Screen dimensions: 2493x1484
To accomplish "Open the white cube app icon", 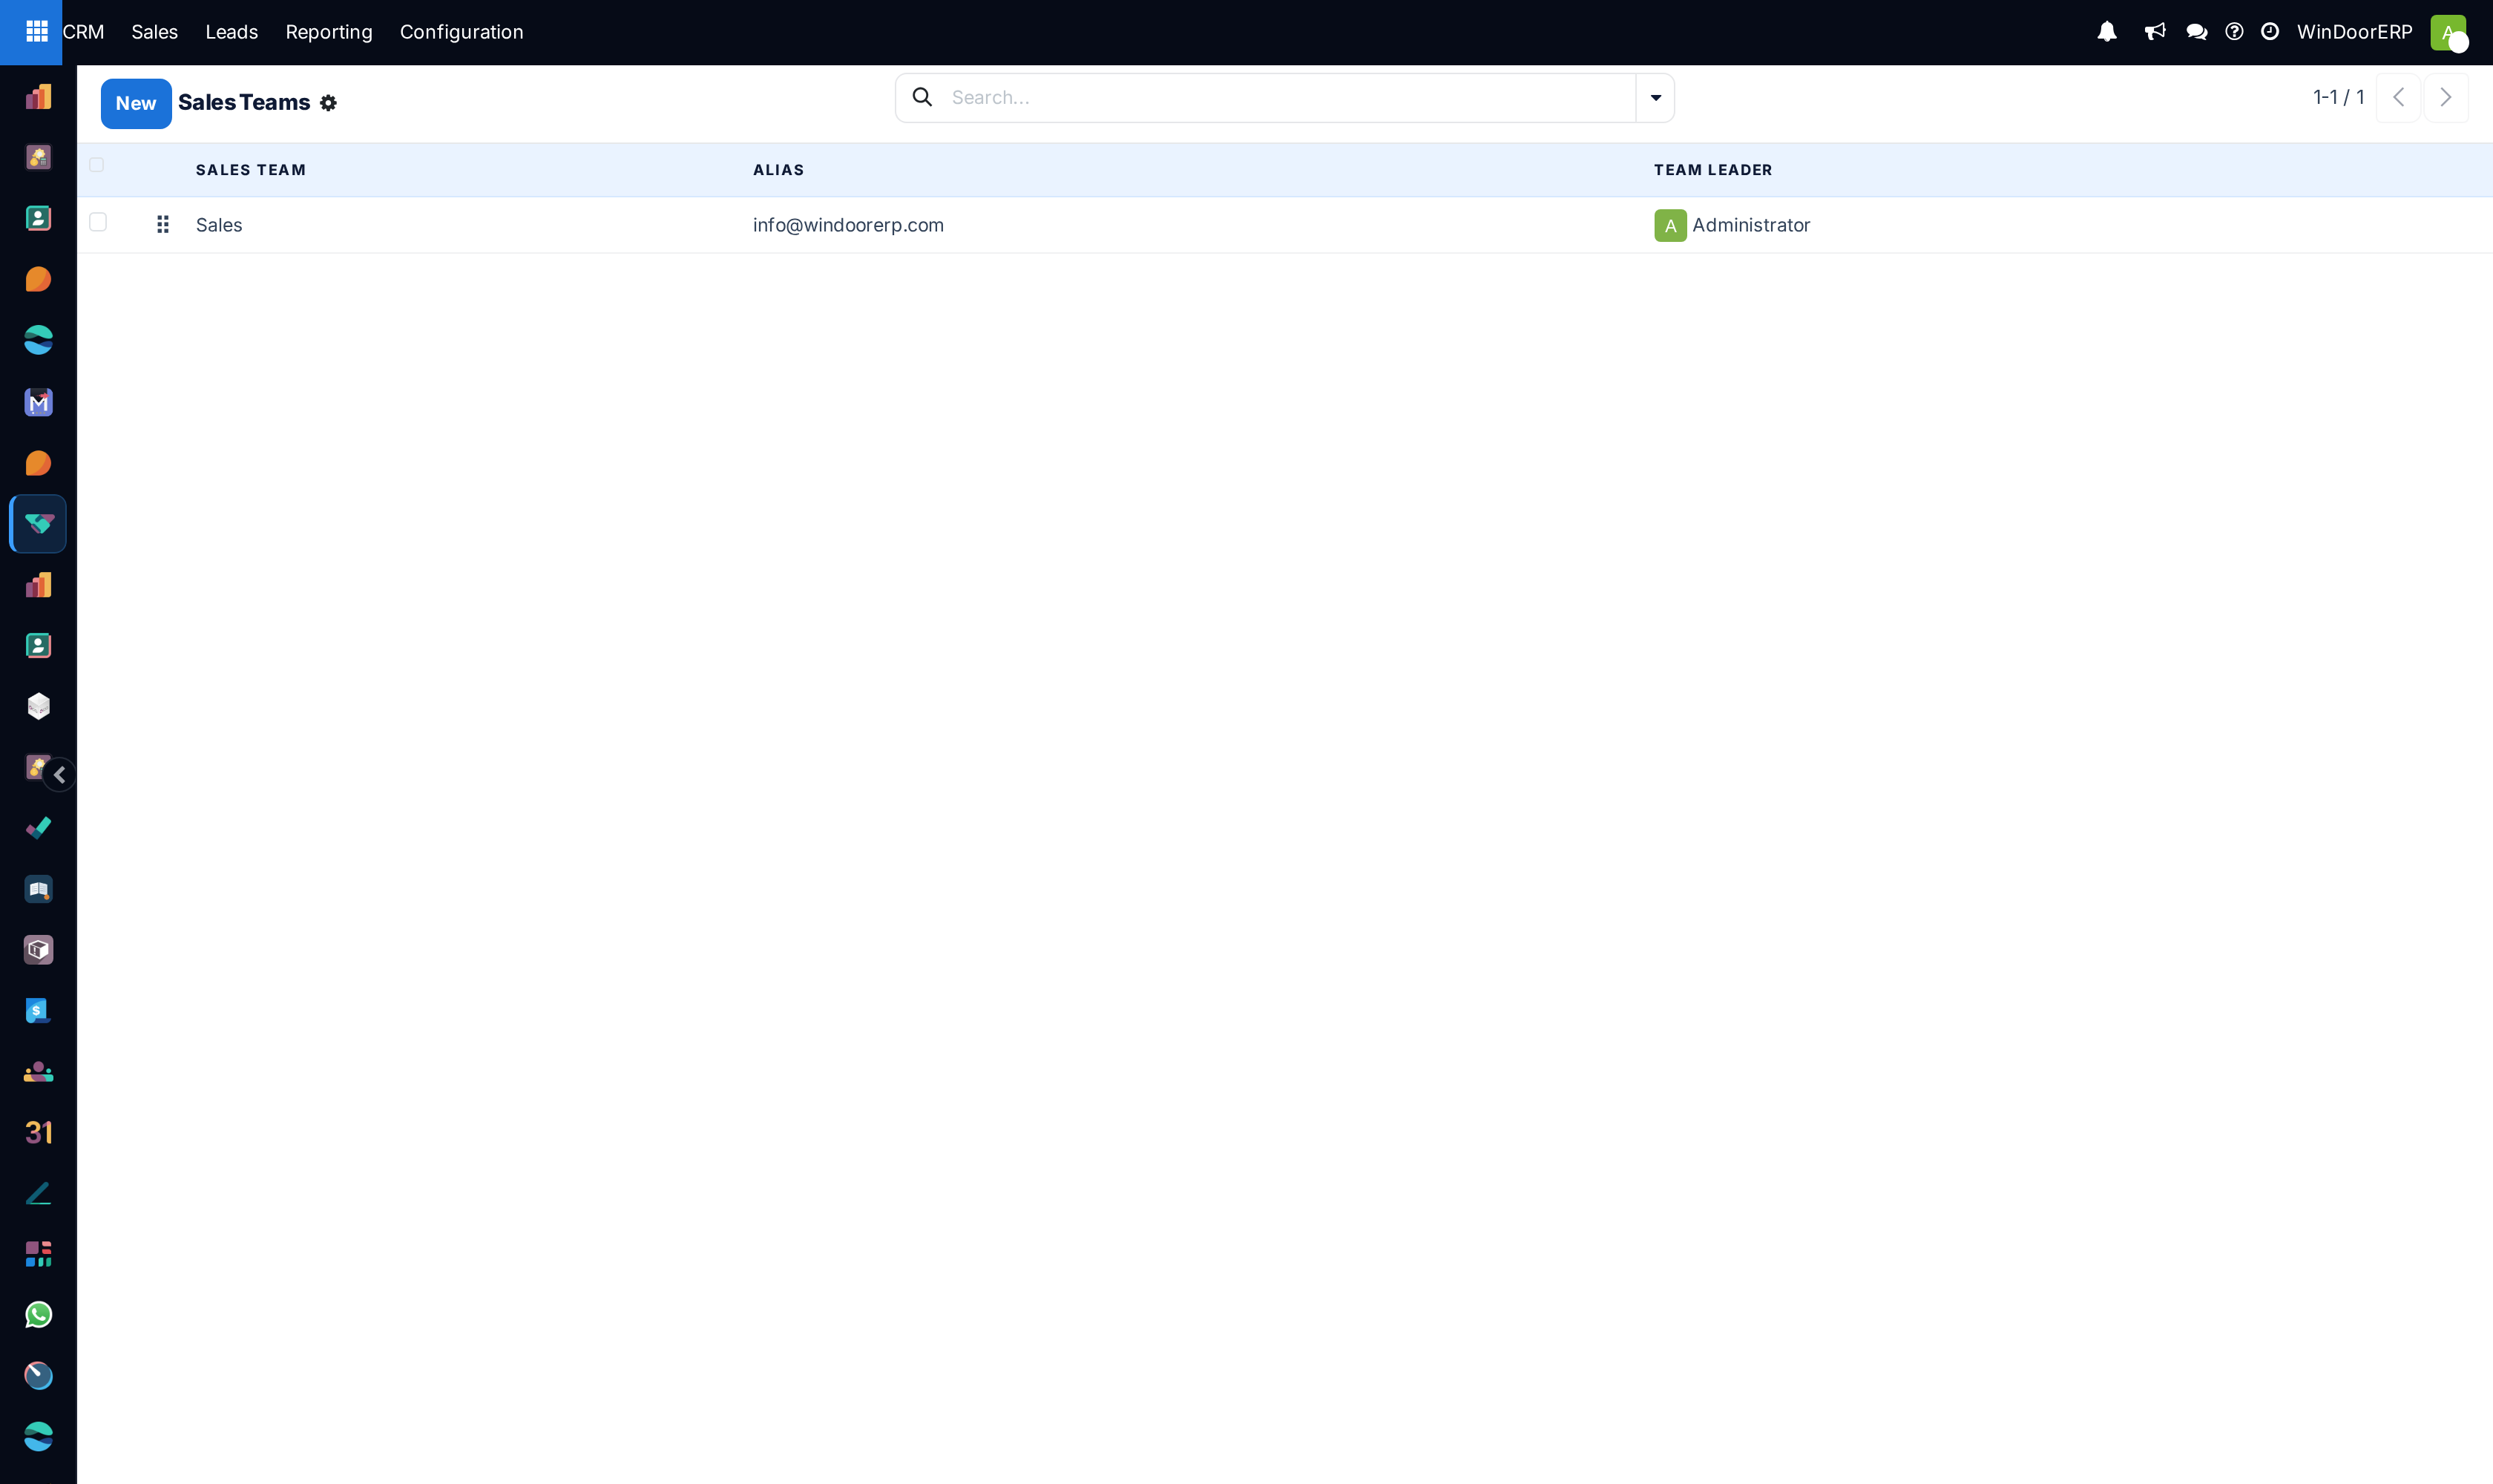I will 38,706.
